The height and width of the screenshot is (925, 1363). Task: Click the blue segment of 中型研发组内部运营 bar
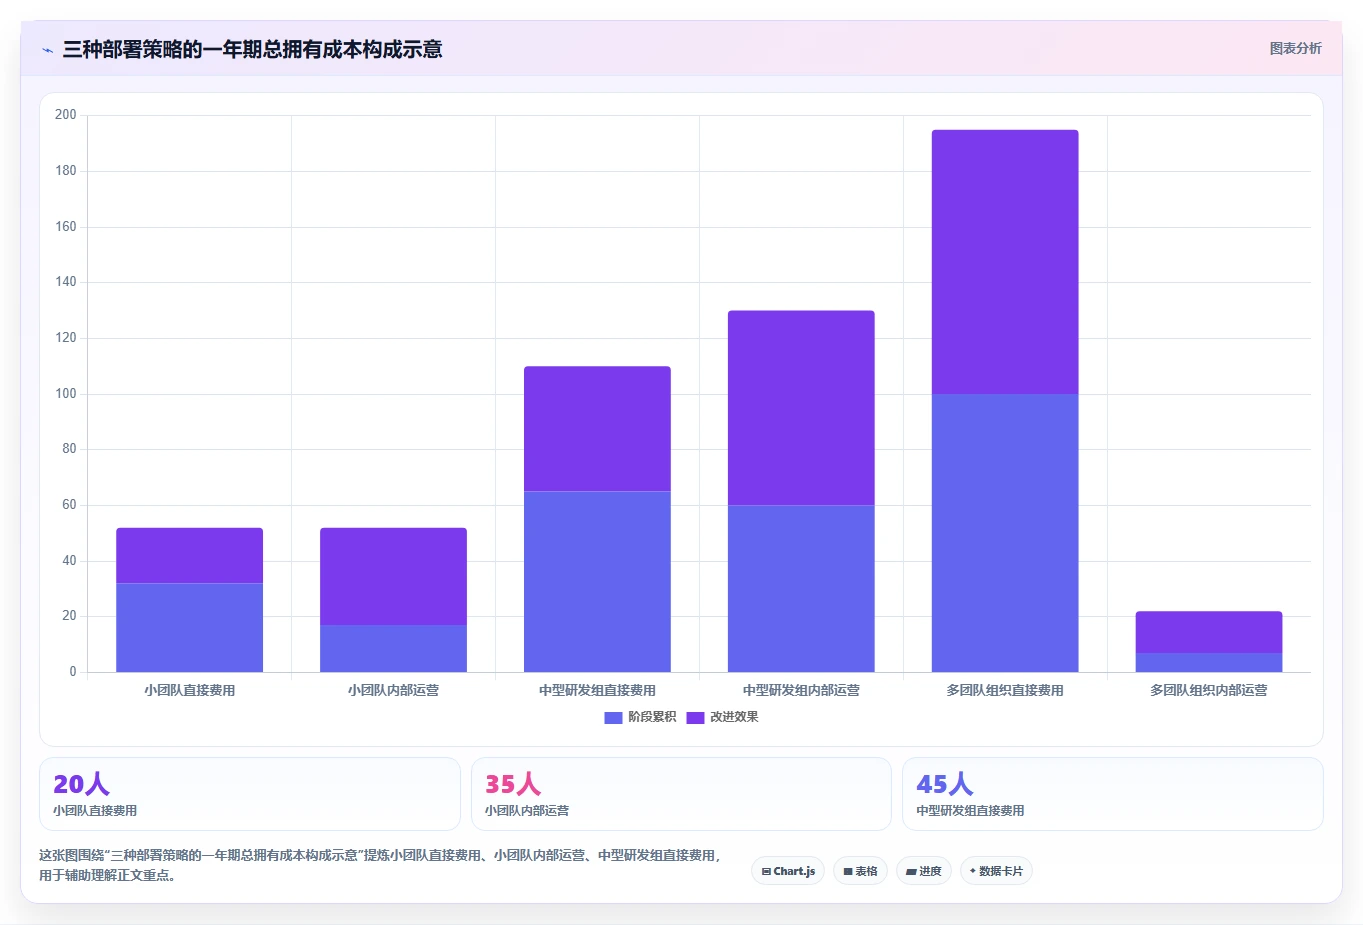(x=801, y=588)
